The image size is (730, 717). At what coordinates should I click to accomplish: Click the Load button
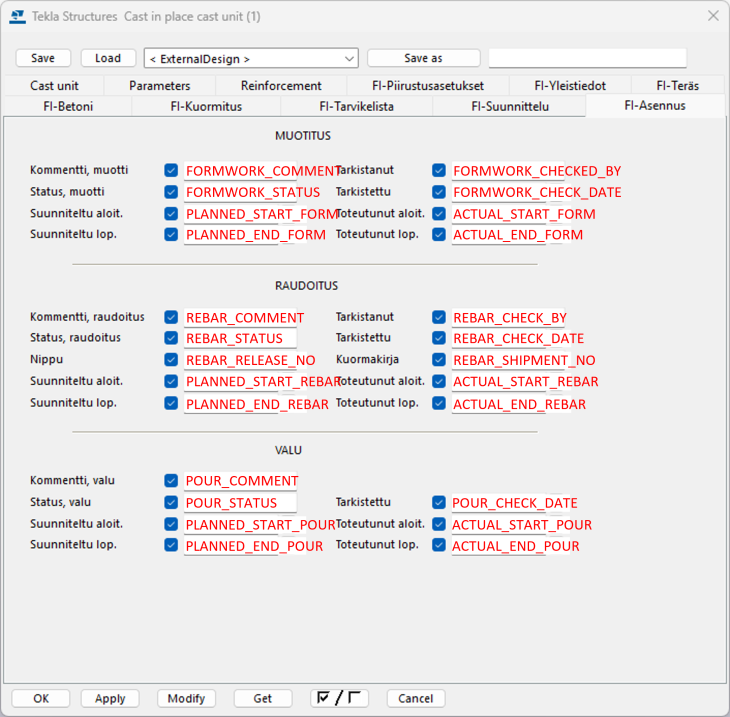tap(108, 58)
